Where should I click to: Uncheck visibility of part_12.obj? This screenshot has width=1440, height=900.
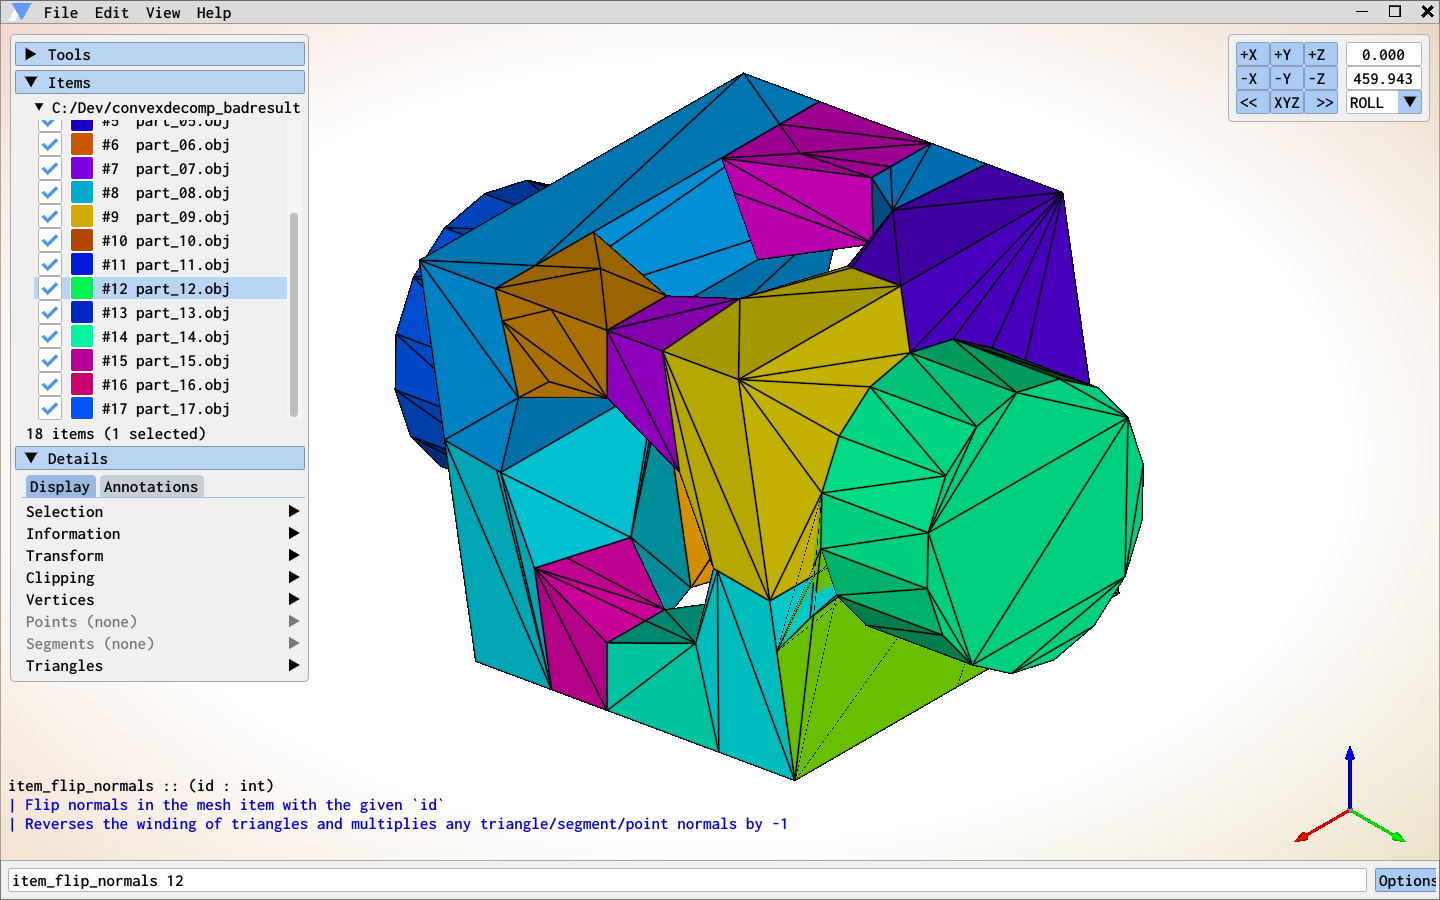coord(50,289)
